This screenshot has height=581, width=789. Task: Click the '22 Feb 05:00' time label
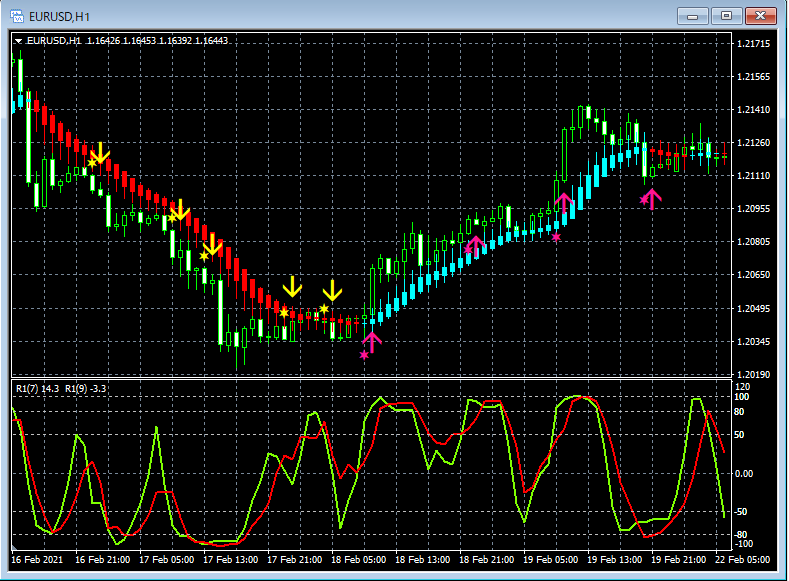[x=742, y=559]
